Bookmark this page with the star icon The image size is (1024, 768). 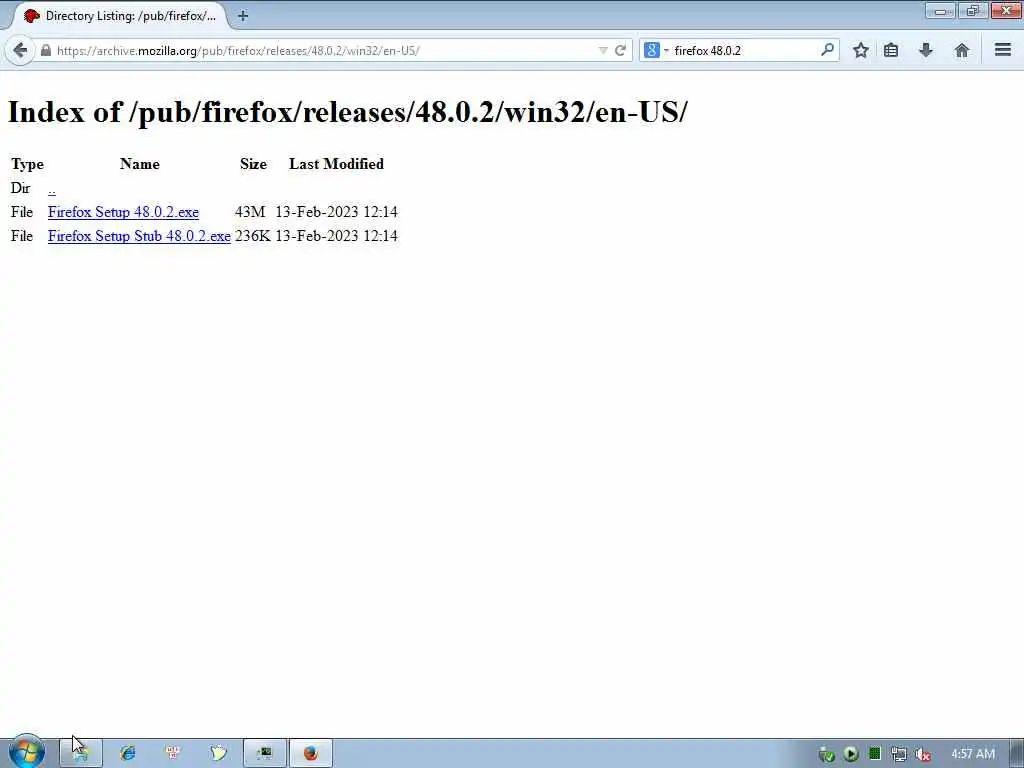click(x=861, y=50)
